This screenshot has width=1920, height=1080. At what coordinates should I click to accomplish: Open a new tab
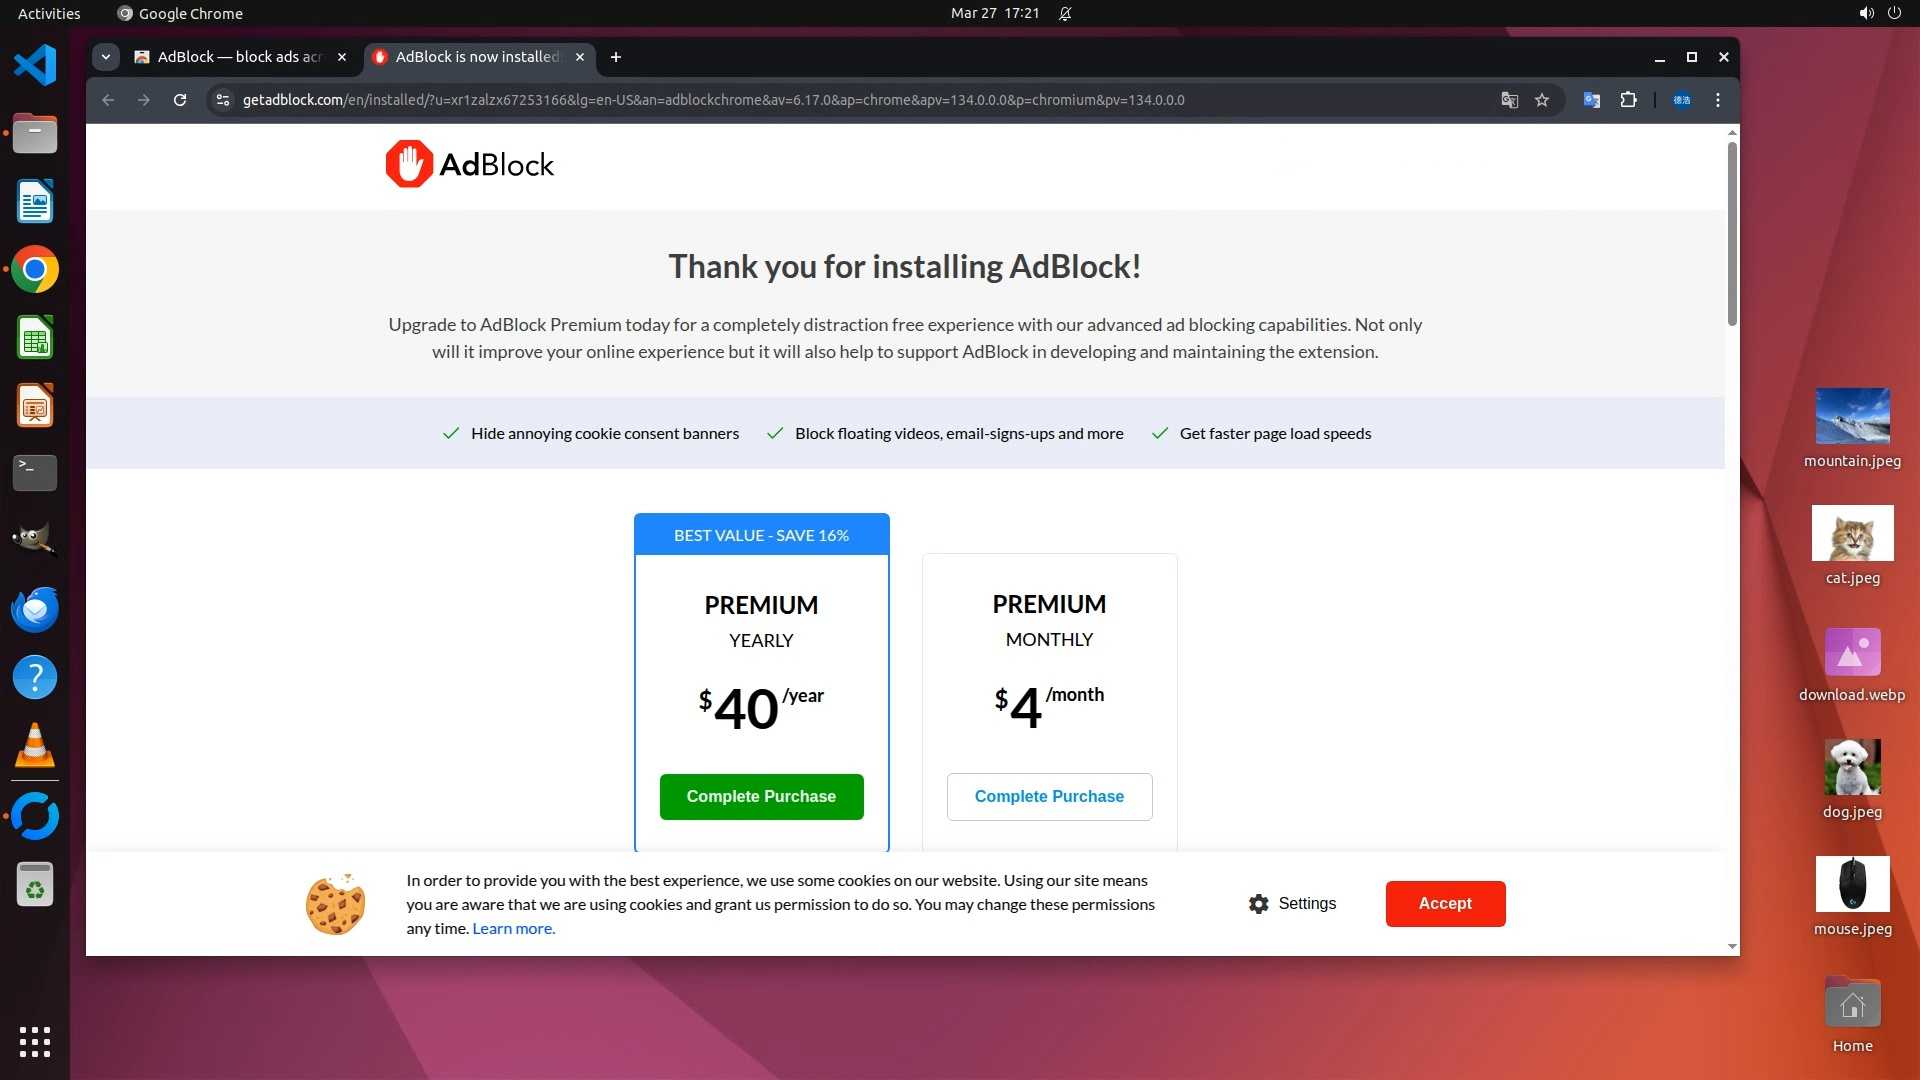616,57
